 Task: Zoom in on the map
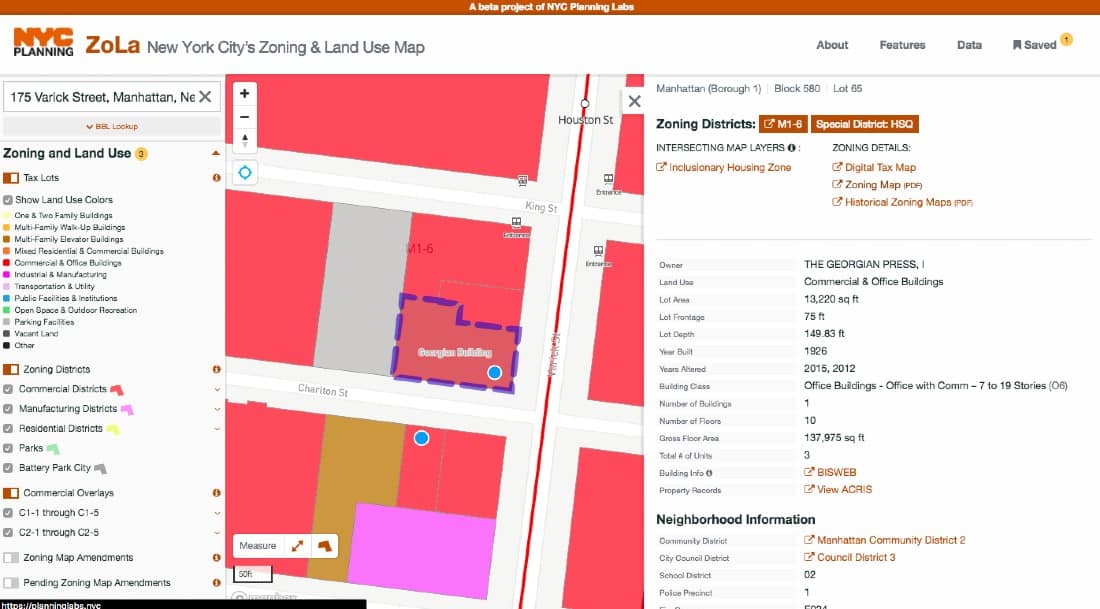click(245, 93)
